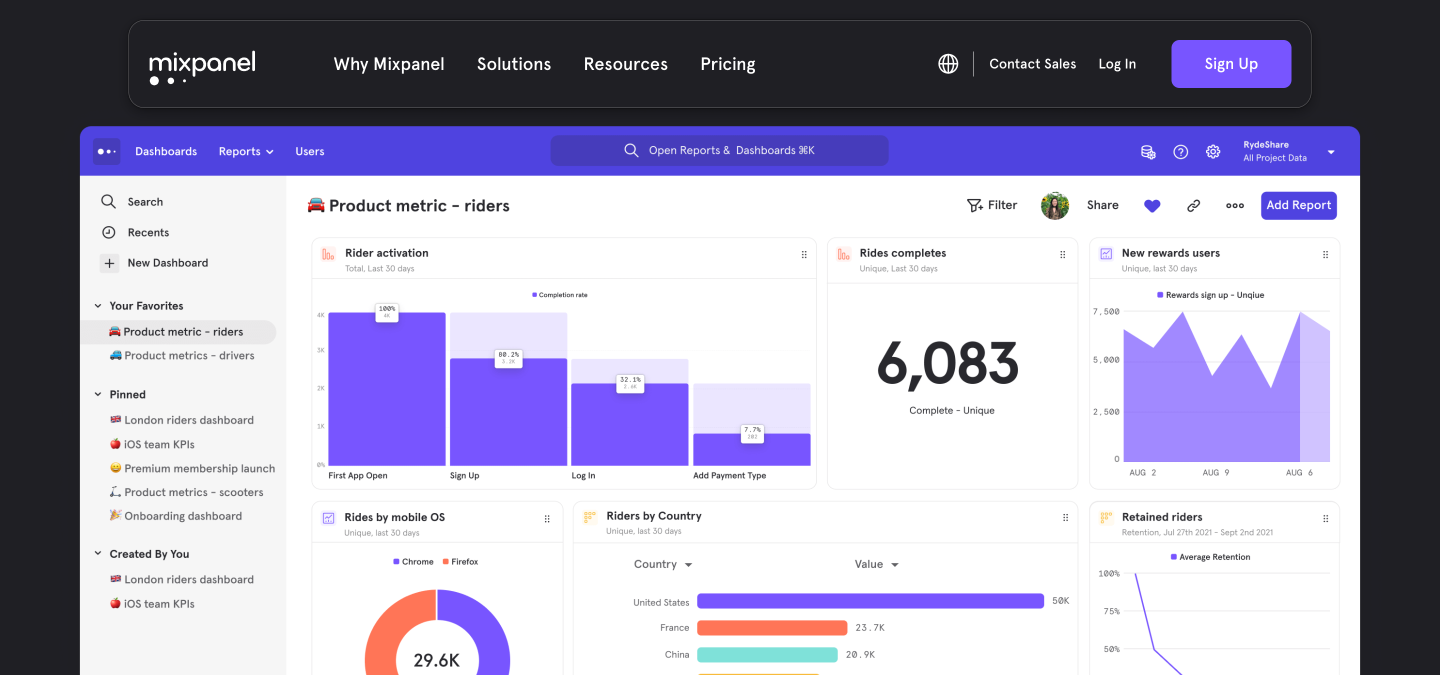Click the Rider activation report type icon
This screenshot has width=1440, height=675.
point(328,254)
